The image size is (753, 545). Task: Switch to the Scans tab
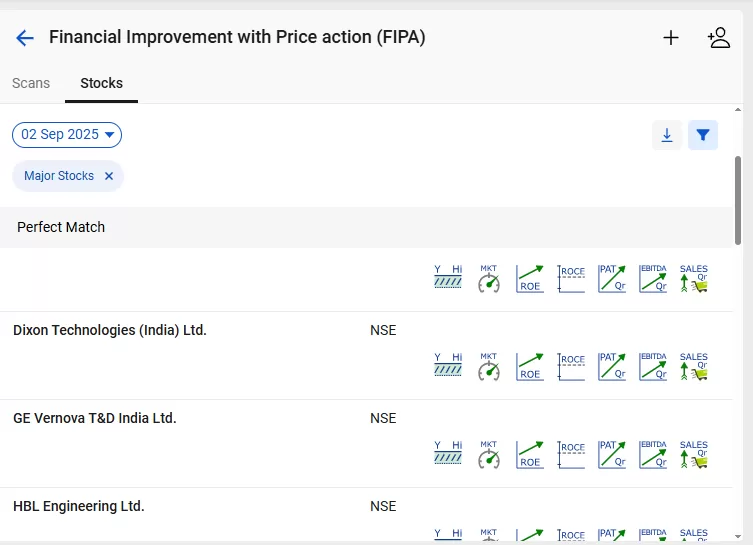click(31, 83)
